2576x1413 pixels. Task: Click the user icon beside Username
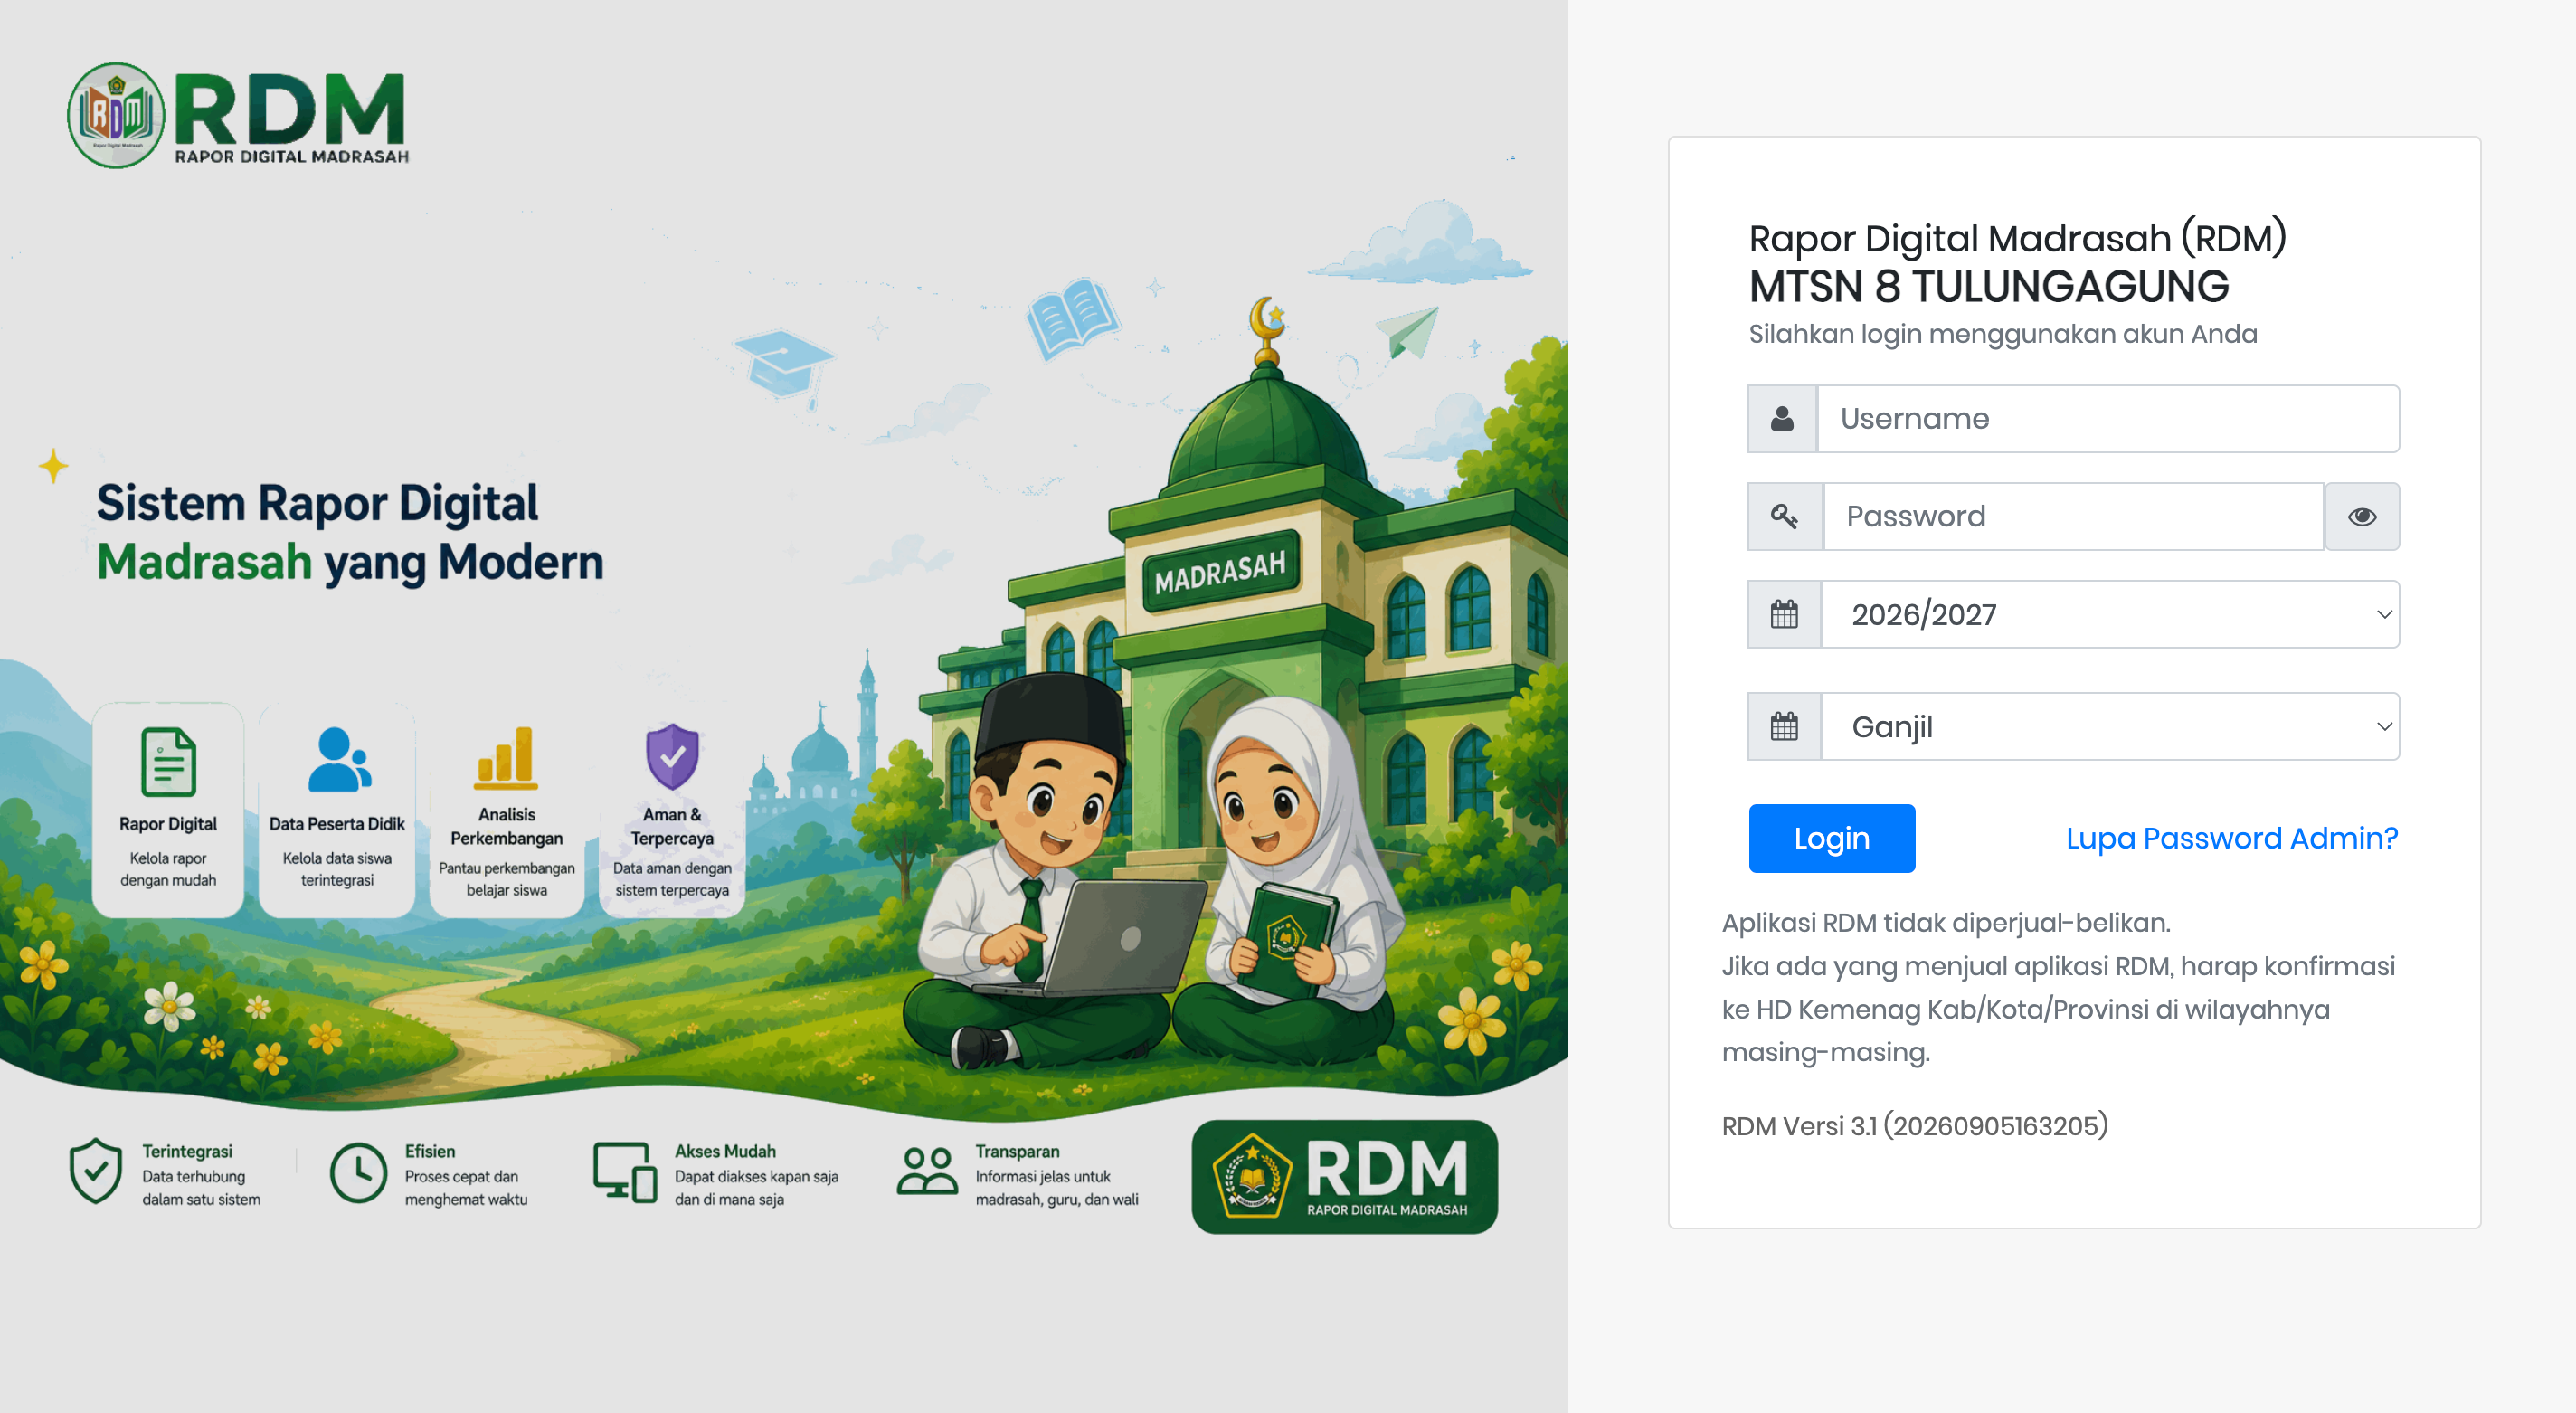1782,418
